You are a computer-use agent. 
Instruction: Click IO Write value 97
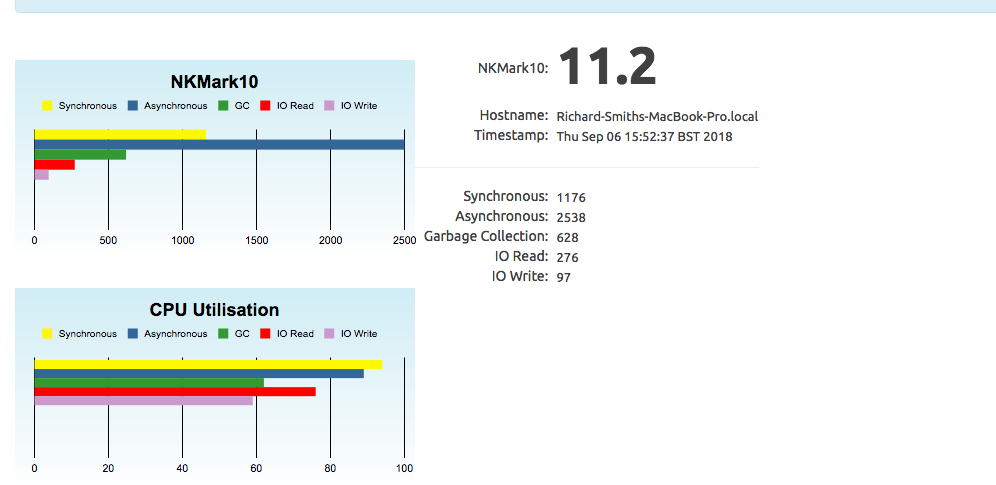564,277
